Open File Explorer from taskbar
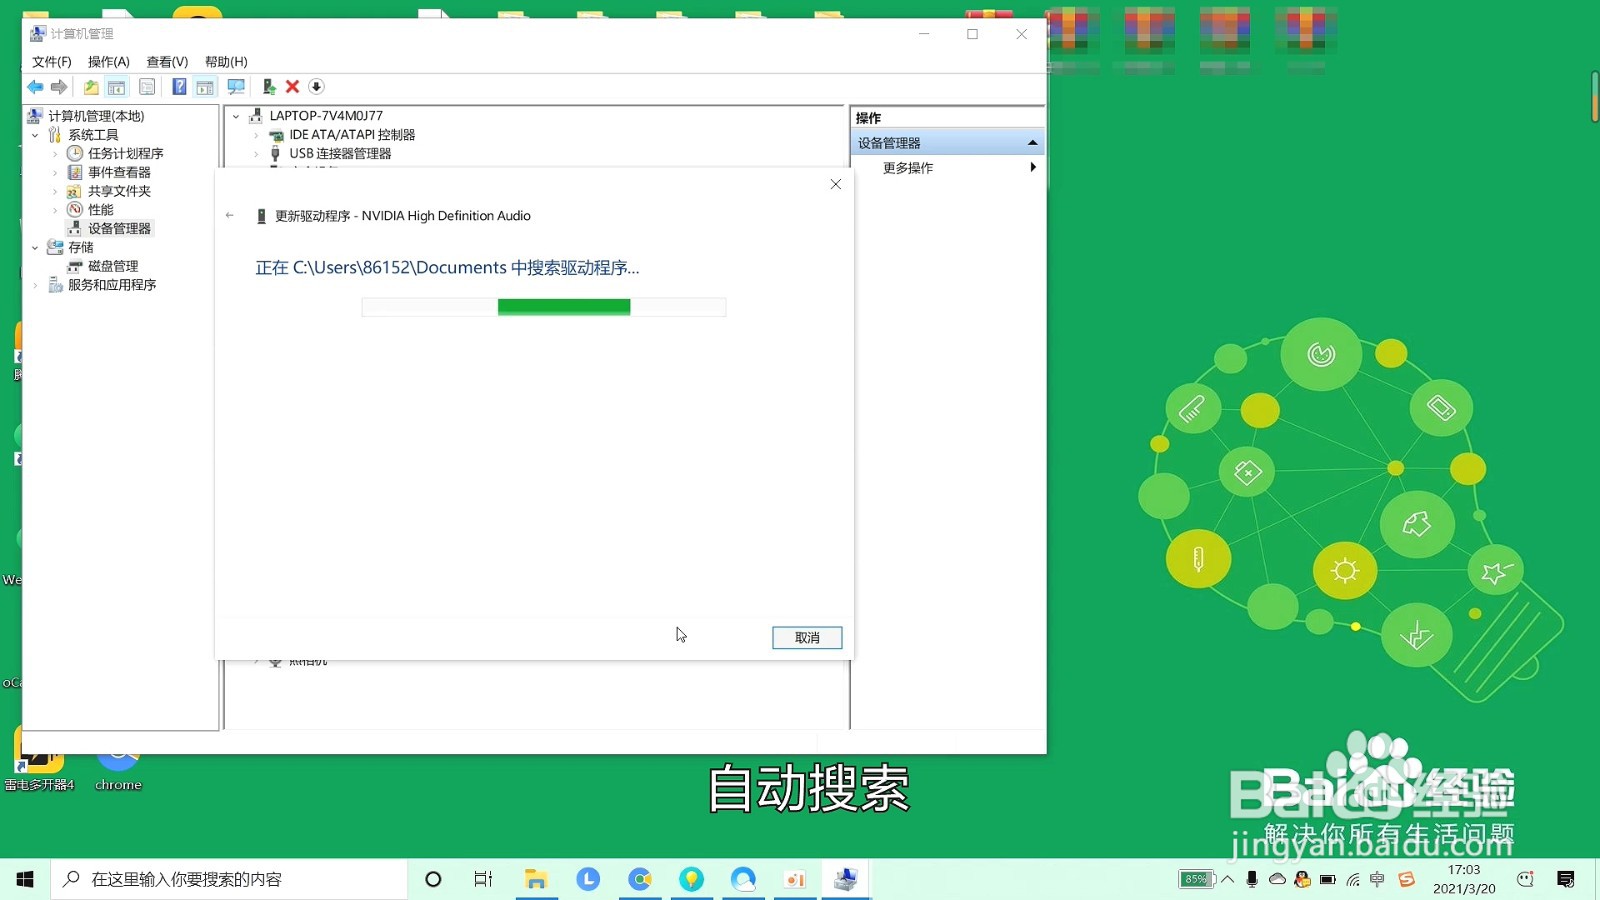The height and width of the screenshot is (900, 1600). [x=536, y=879]
